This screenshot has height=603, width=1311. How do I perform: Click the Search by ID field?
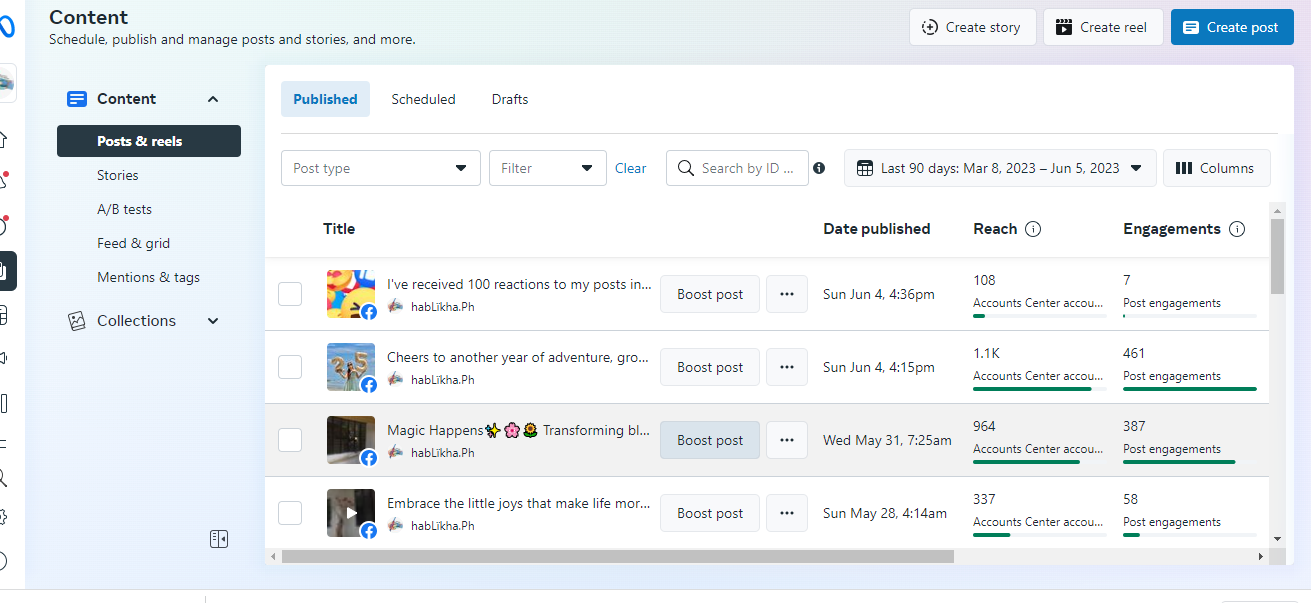pyautogui.click(x=752, y=168)
